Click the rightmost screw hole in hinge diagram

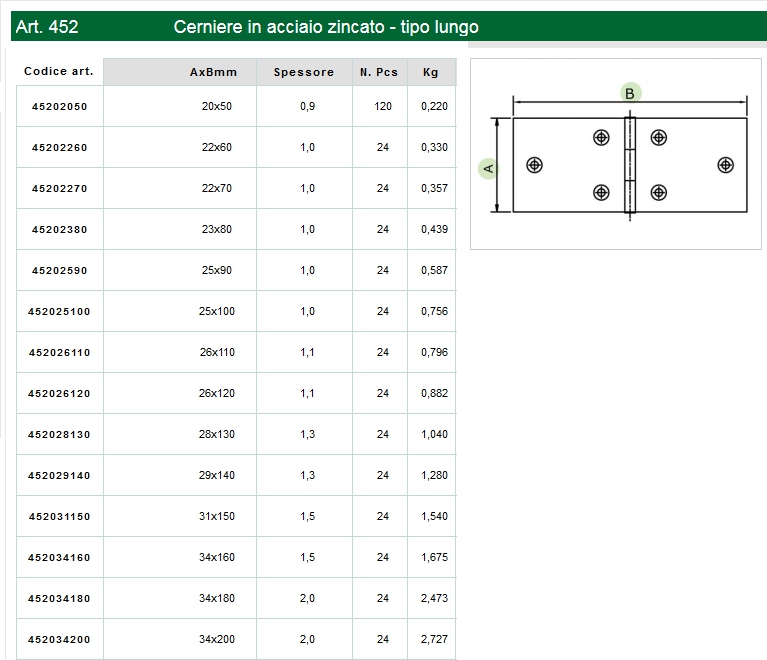click(x=725, y=165)
